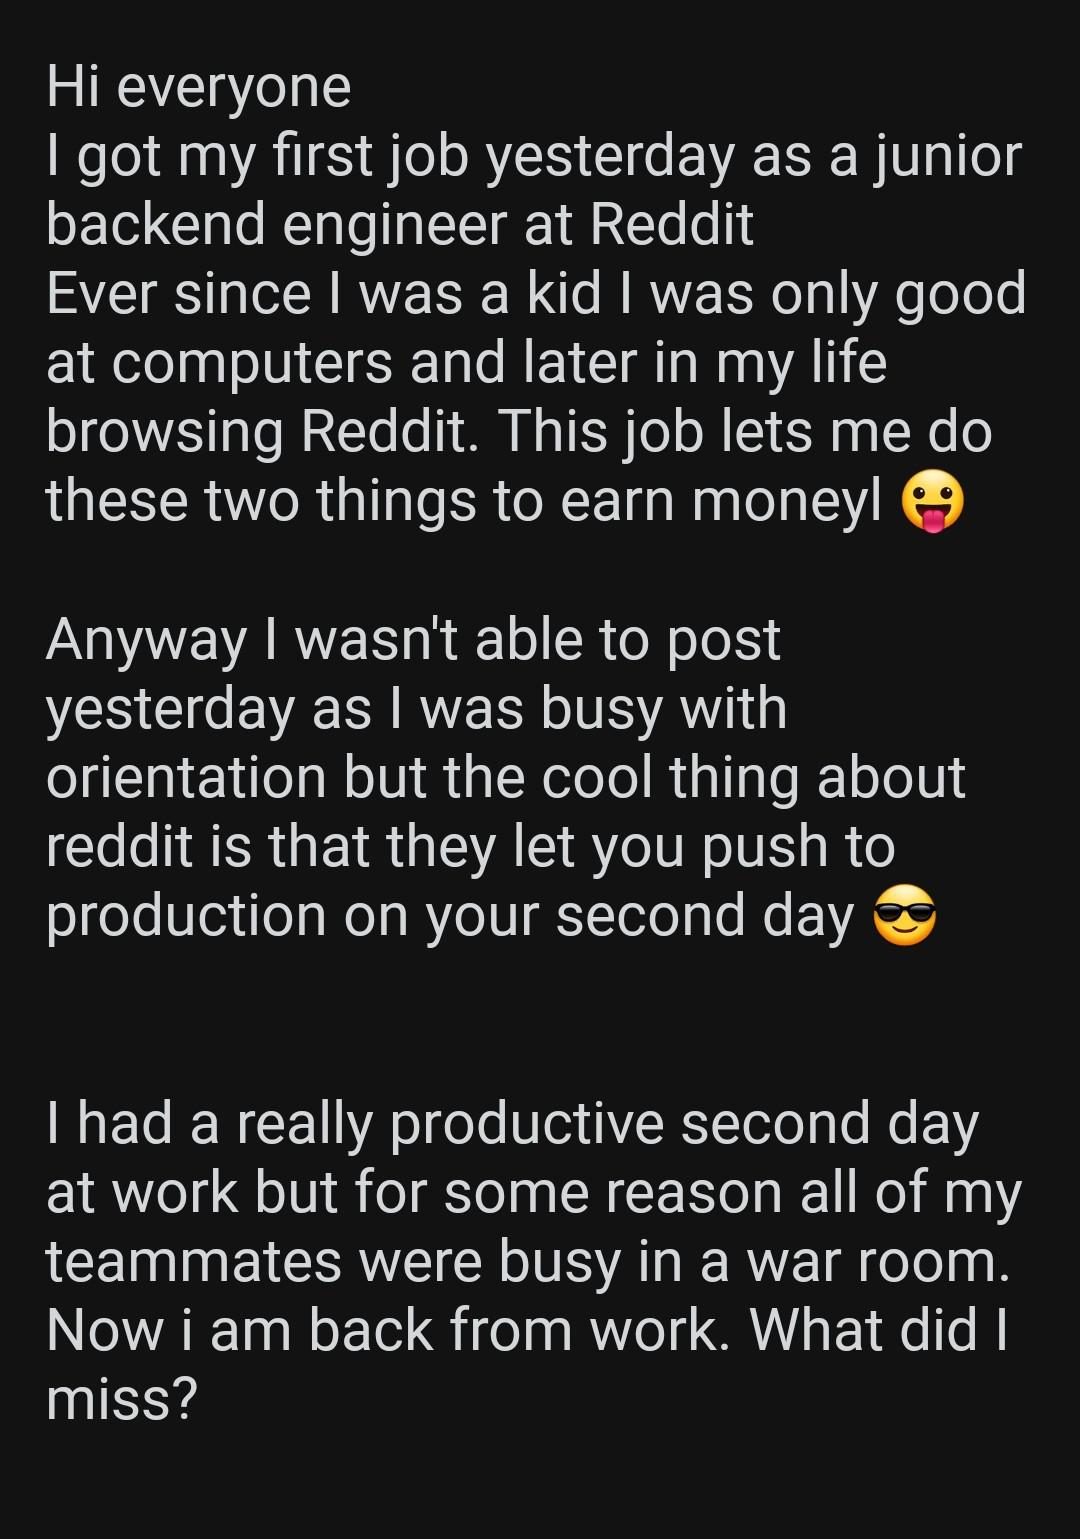The image size is (1080, 1539).
Task: Click the word 'computers' in the post
Action: pyautogui.click(x=251, y=363)
